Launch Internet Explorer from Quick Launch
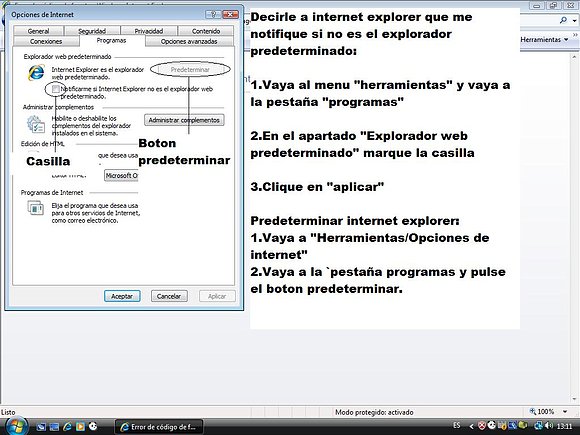This screenshot has width=580, height=435. click(67, 426)
